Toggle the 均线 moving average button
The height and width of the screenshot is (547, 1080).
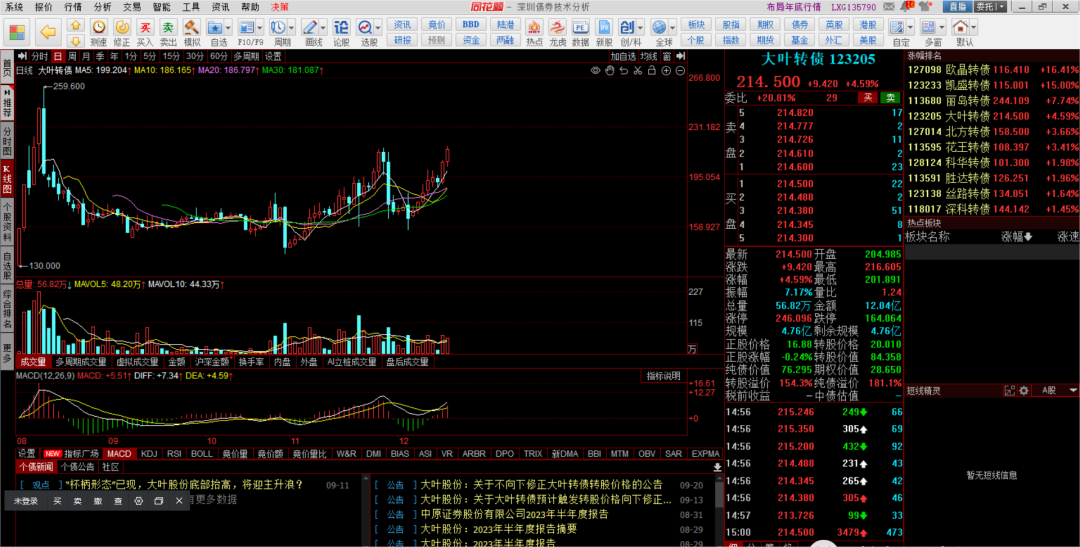pos(648,56)
